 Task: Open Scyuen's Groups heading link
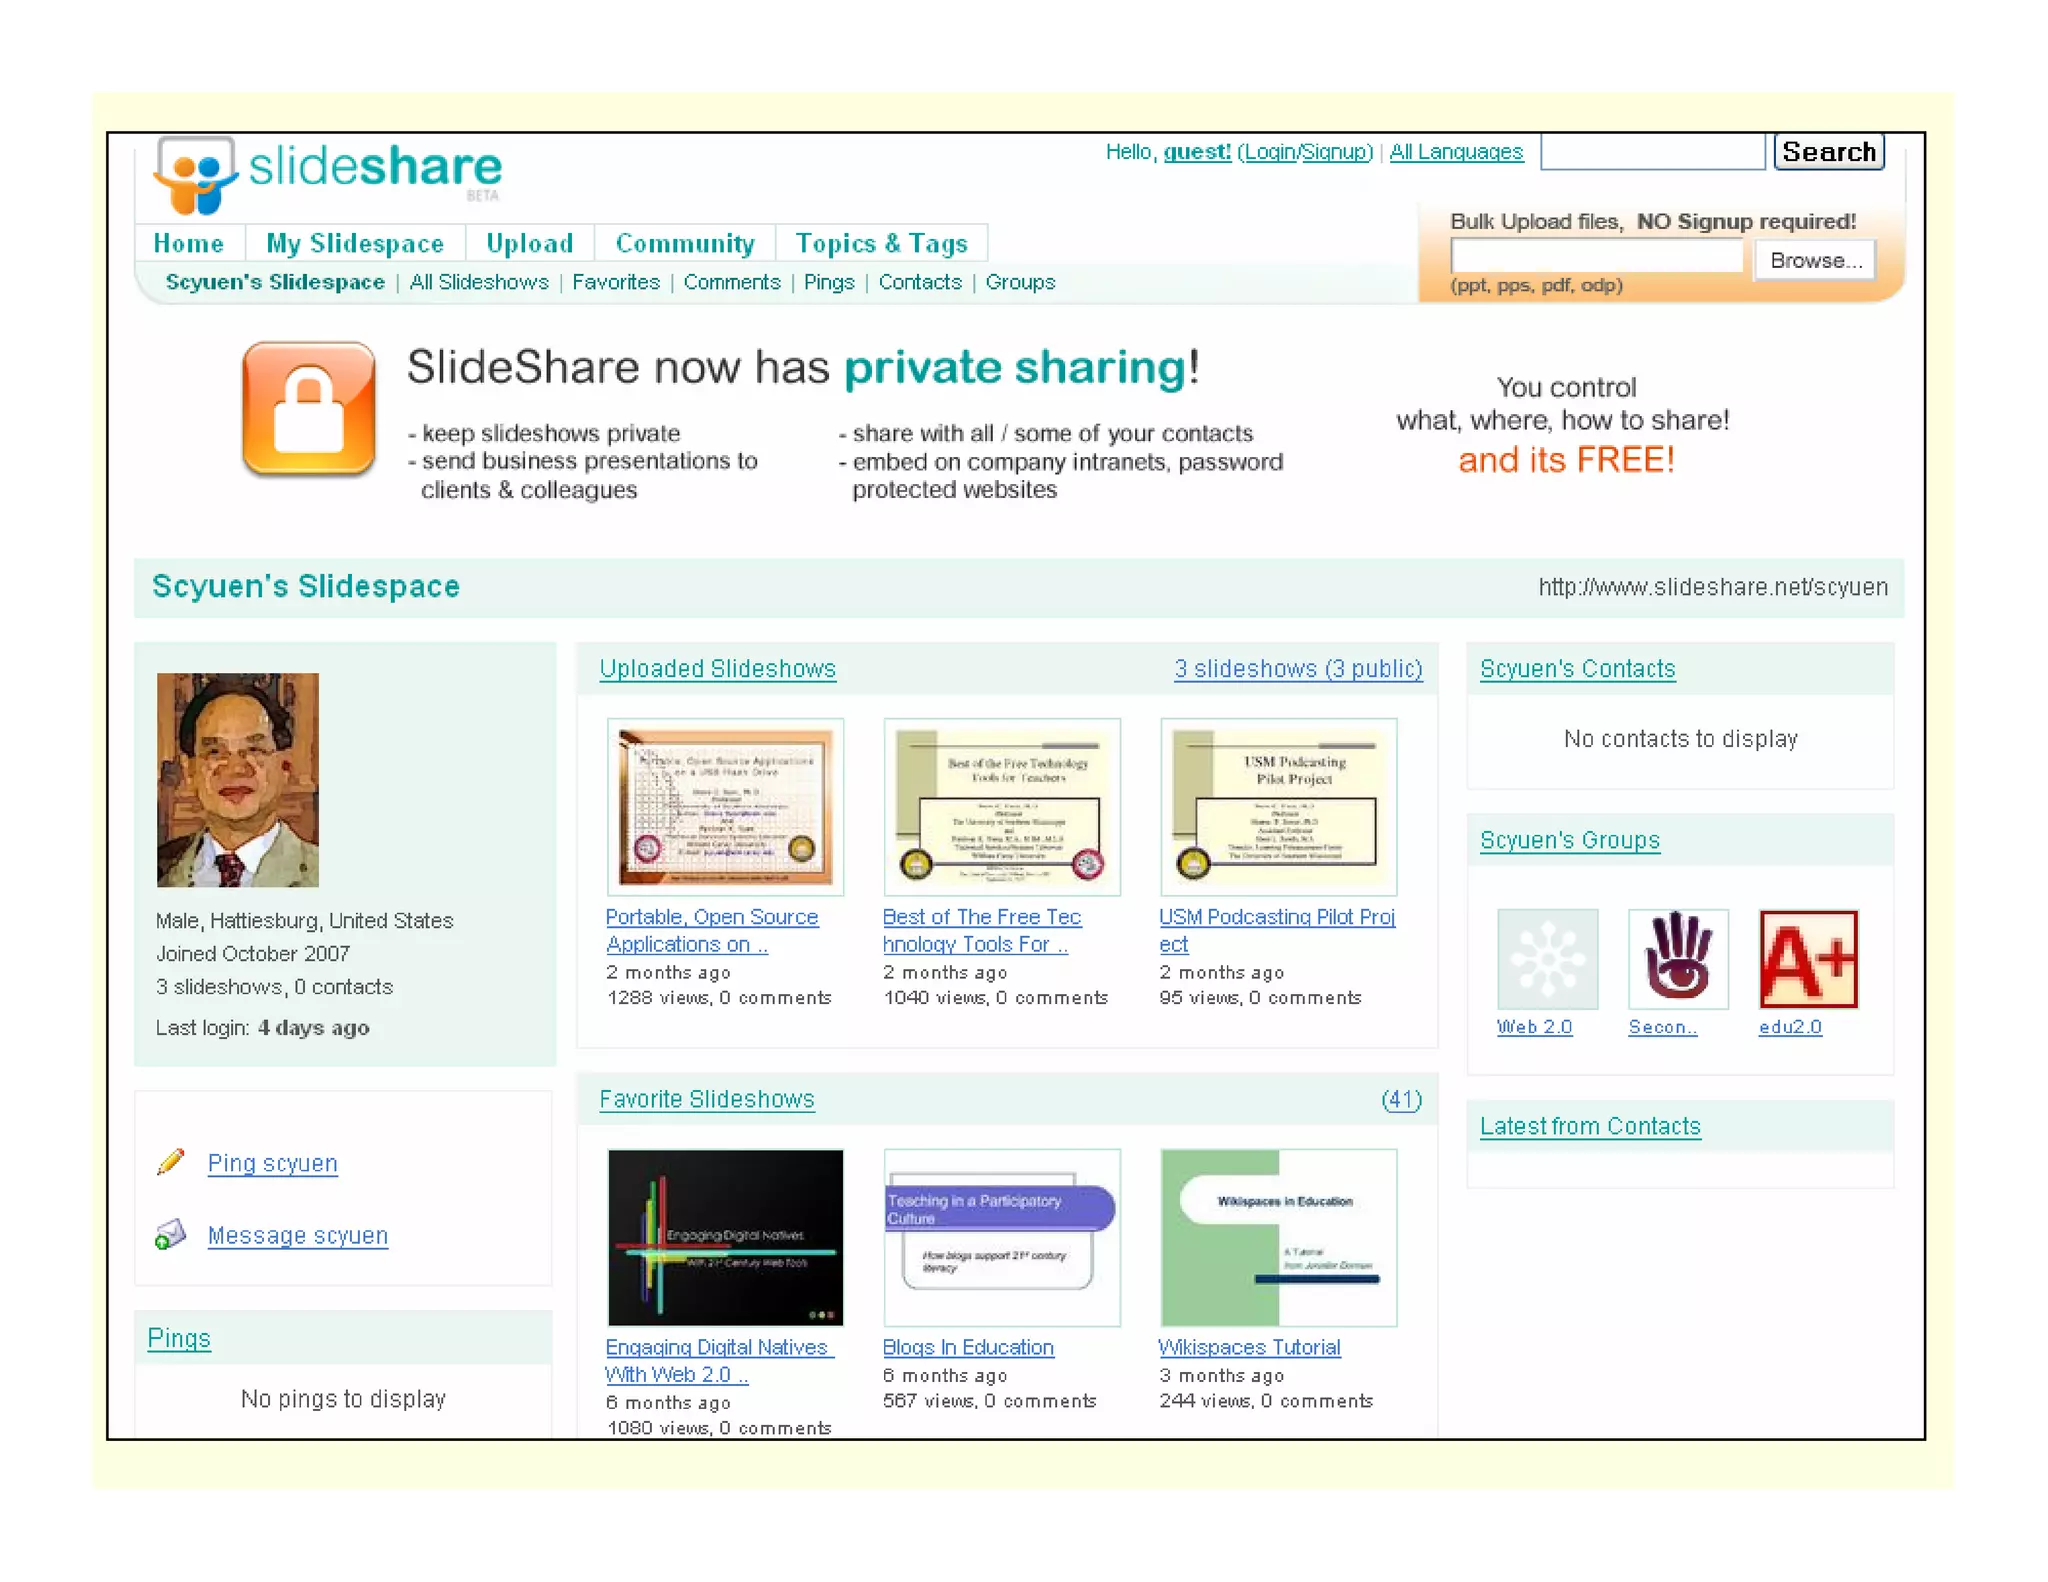pos(1569,840)
